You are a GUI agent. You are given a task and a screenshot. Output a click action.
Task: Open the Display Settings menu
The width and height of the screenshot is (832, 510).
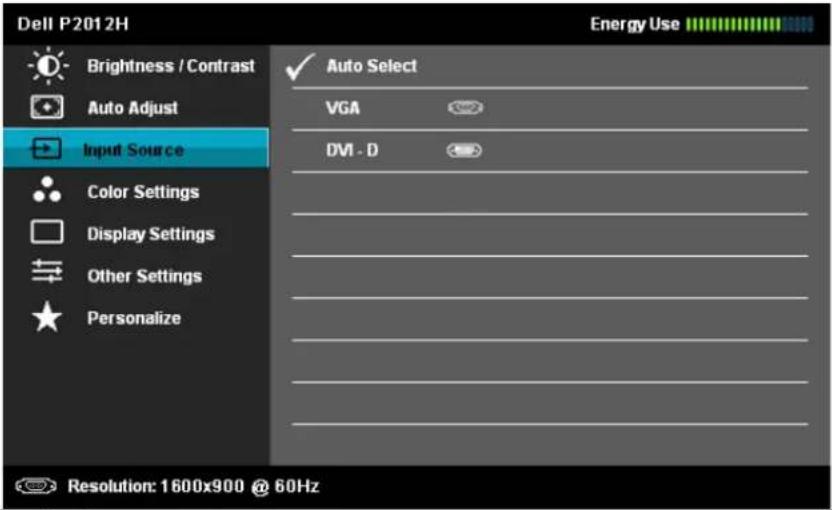(136, 234)
